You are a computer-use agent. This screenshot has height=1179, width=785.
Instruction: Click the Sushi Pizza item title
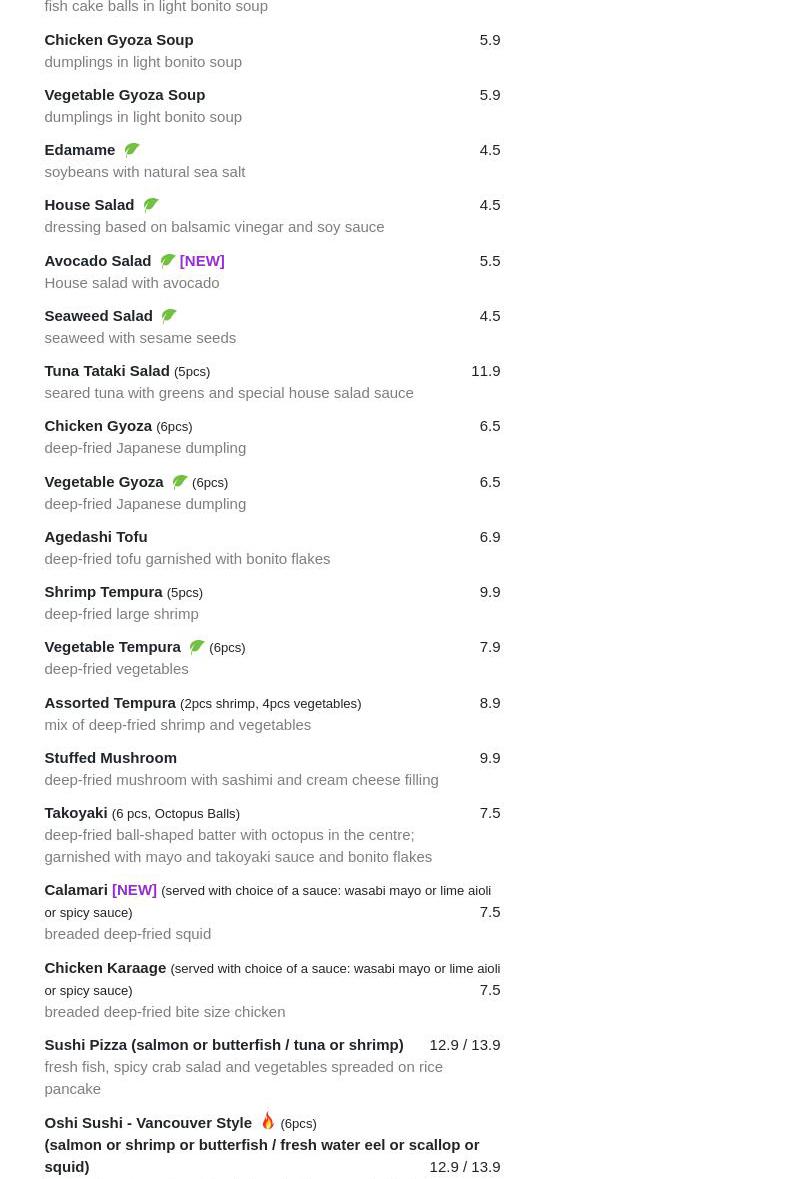click(x=224, y=1045)
